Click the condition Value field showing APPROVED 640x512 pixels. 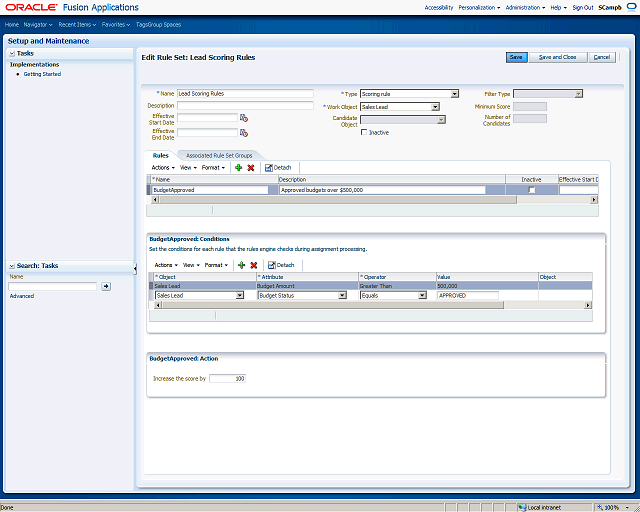pos(468,295)
